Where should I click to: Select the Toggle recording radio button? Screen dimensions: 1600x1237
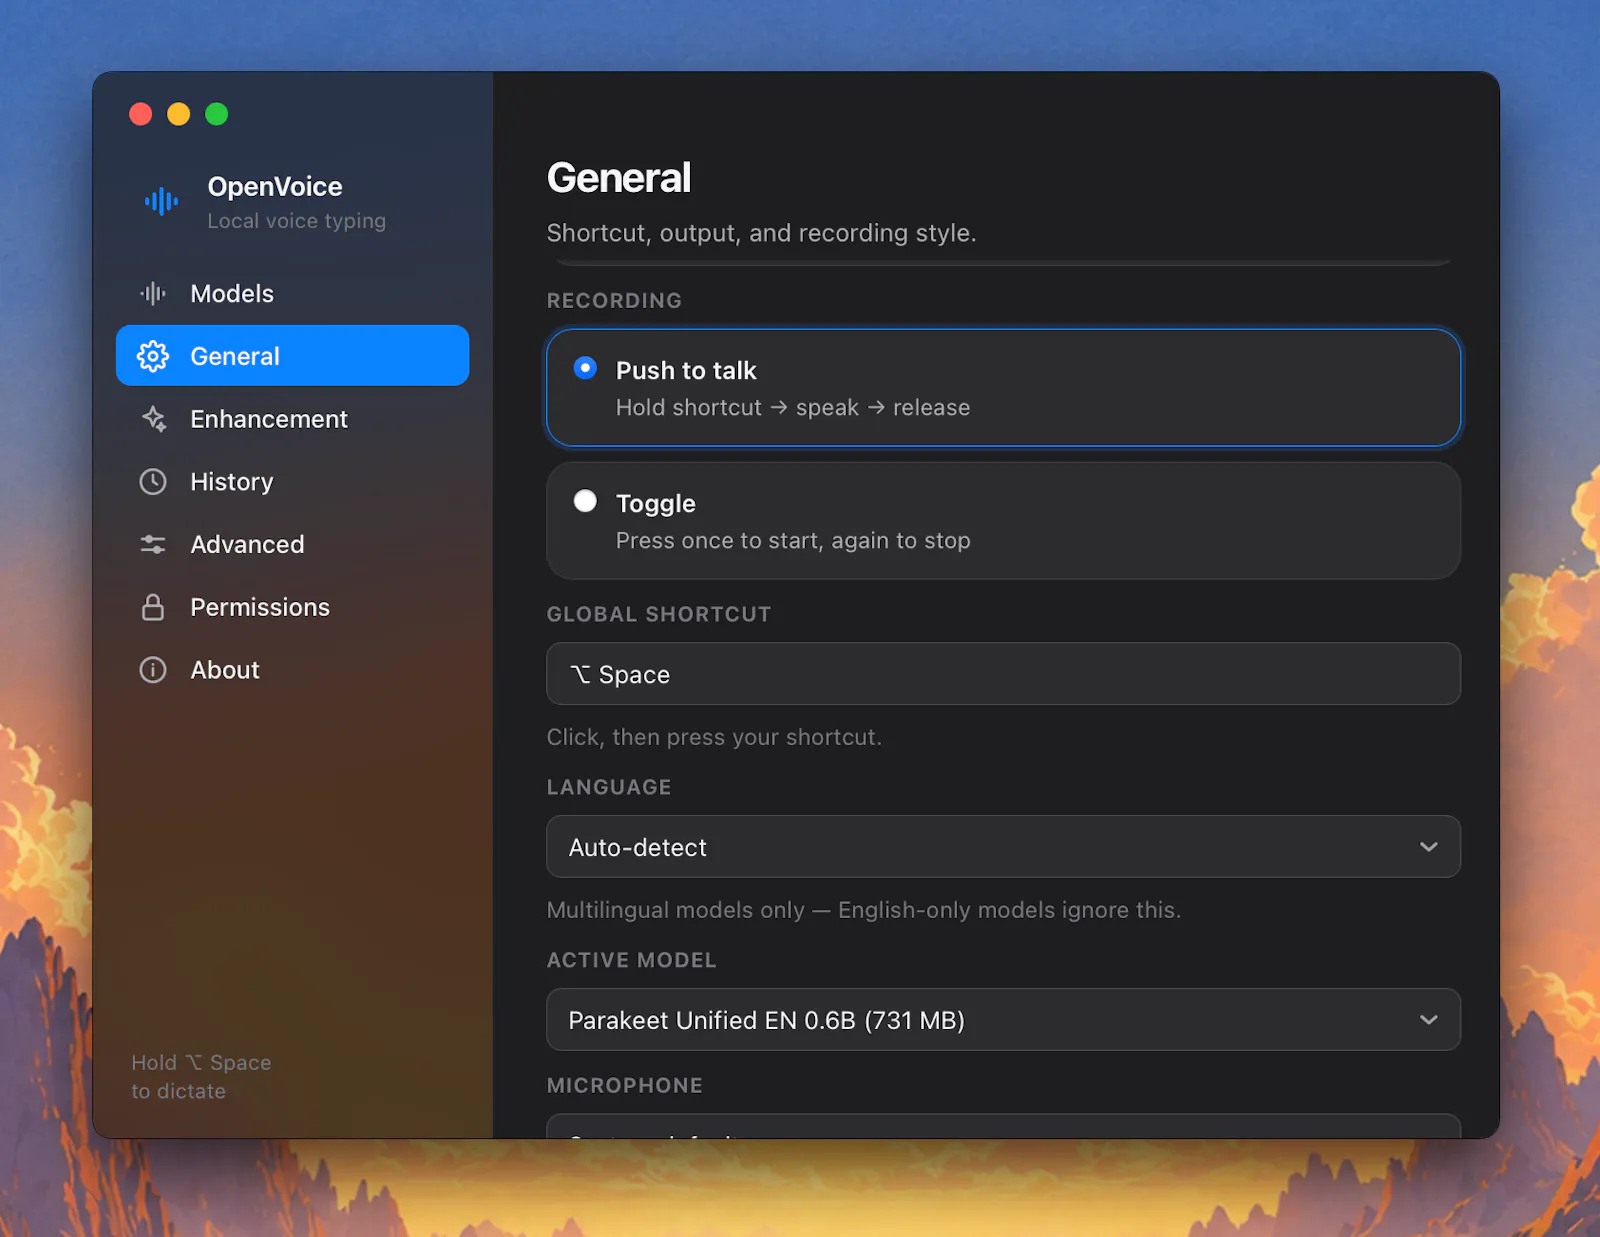coord(585,501)
